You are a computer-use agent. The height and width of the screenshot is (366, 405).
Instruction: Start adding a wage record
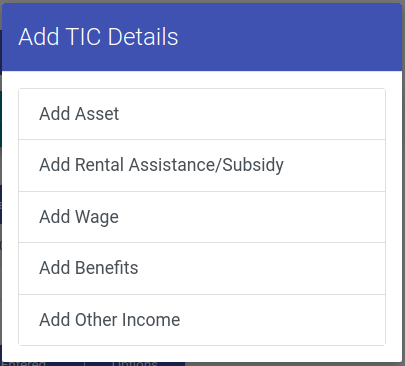coord(202,217)
